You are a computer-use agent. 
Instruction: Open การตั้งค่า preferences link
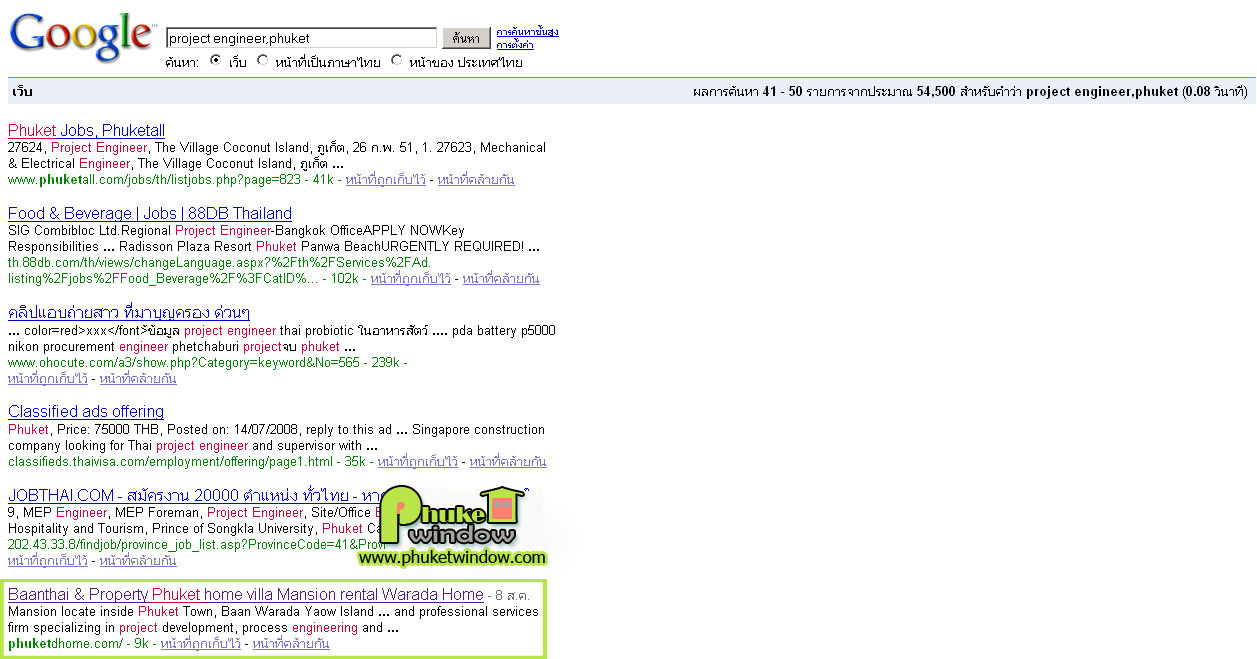coord(514,45)
